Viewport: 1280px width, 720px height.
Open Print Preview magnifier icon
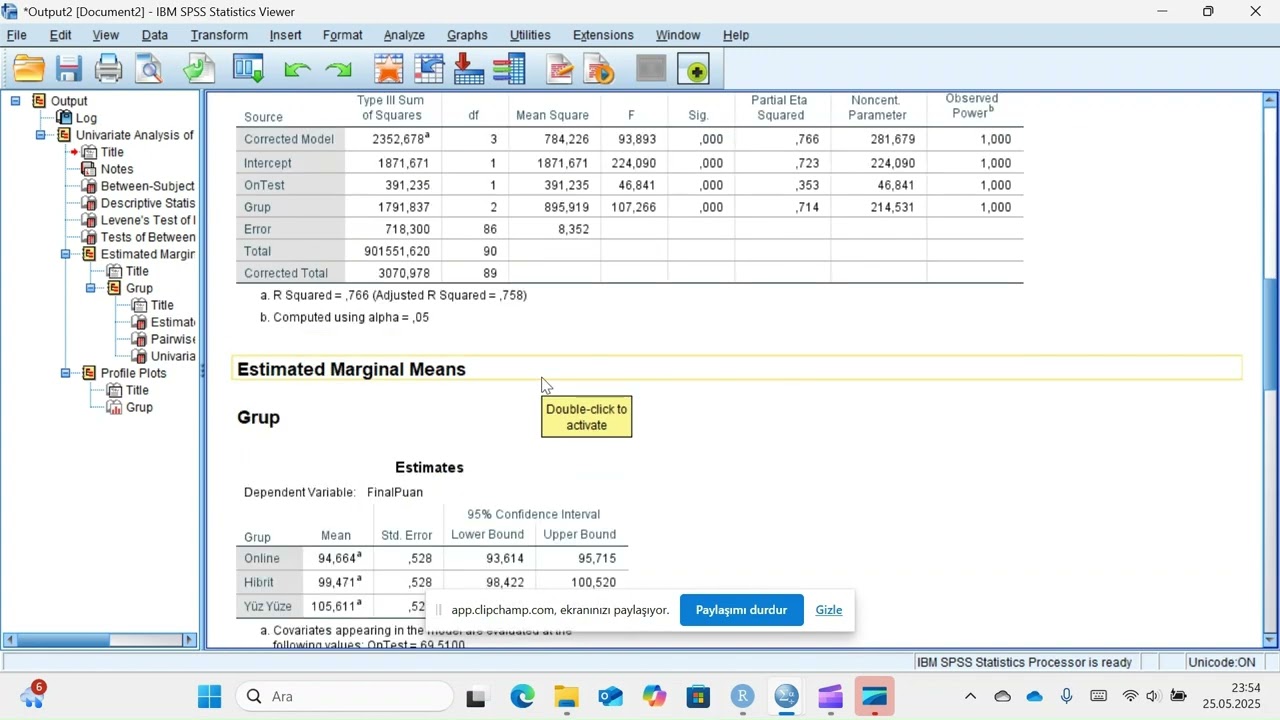pyautogui.click(x=149, y=69)
